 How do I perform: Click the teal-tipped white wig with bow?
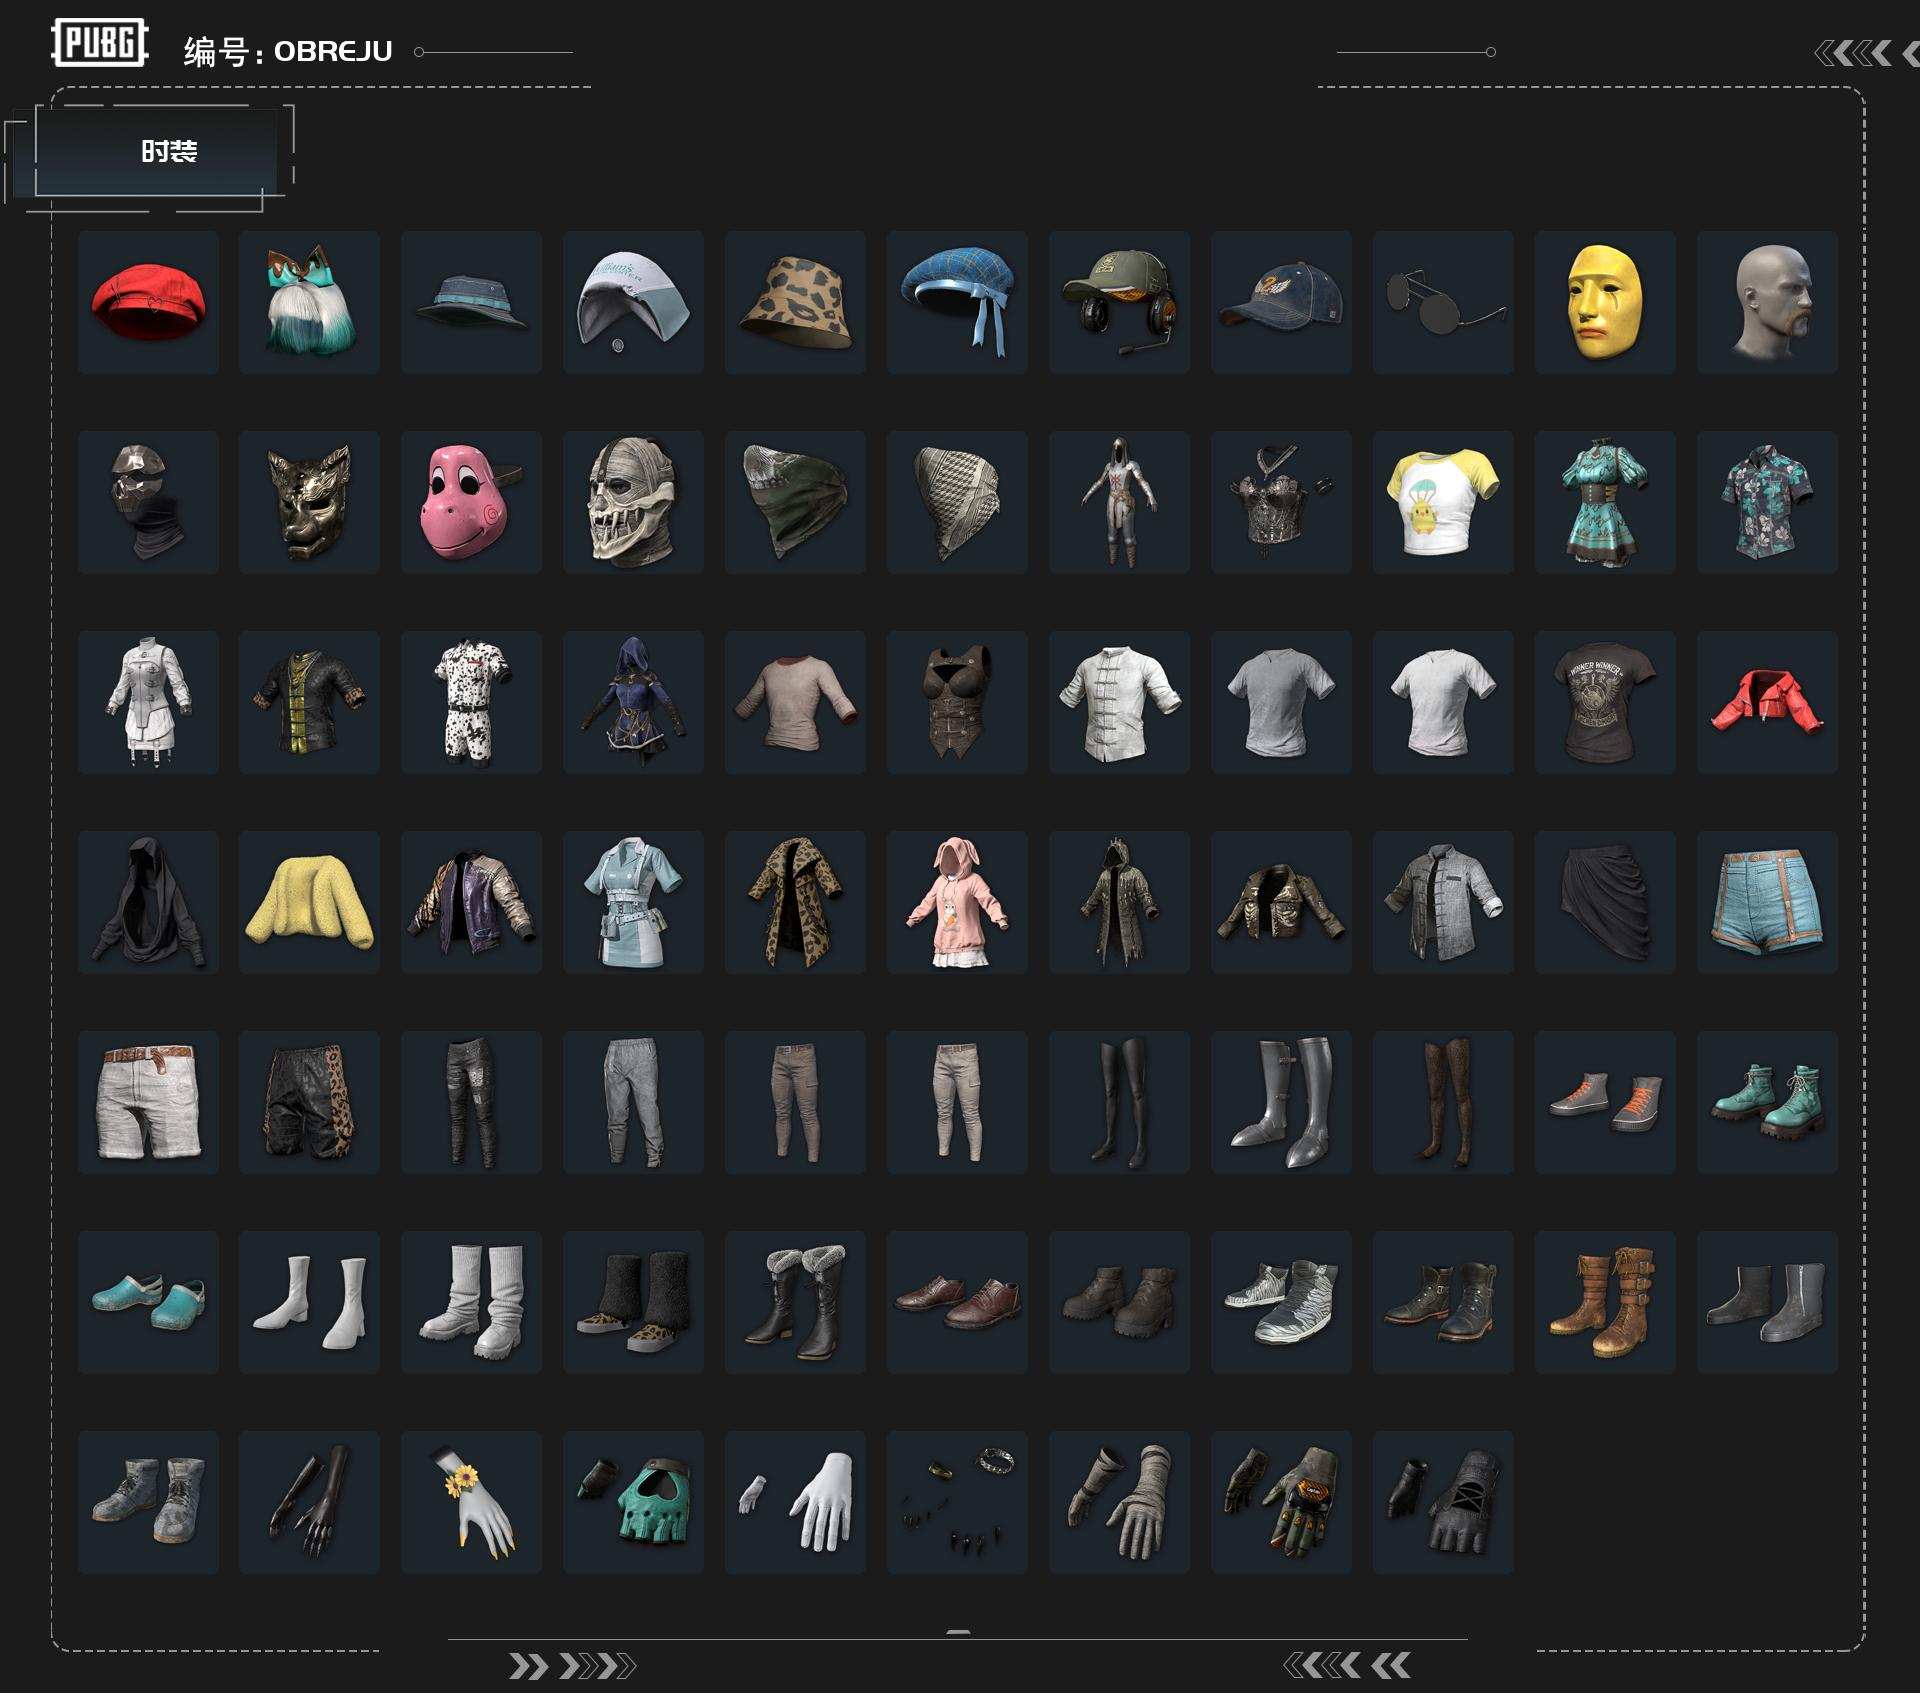tap(309, 302)
